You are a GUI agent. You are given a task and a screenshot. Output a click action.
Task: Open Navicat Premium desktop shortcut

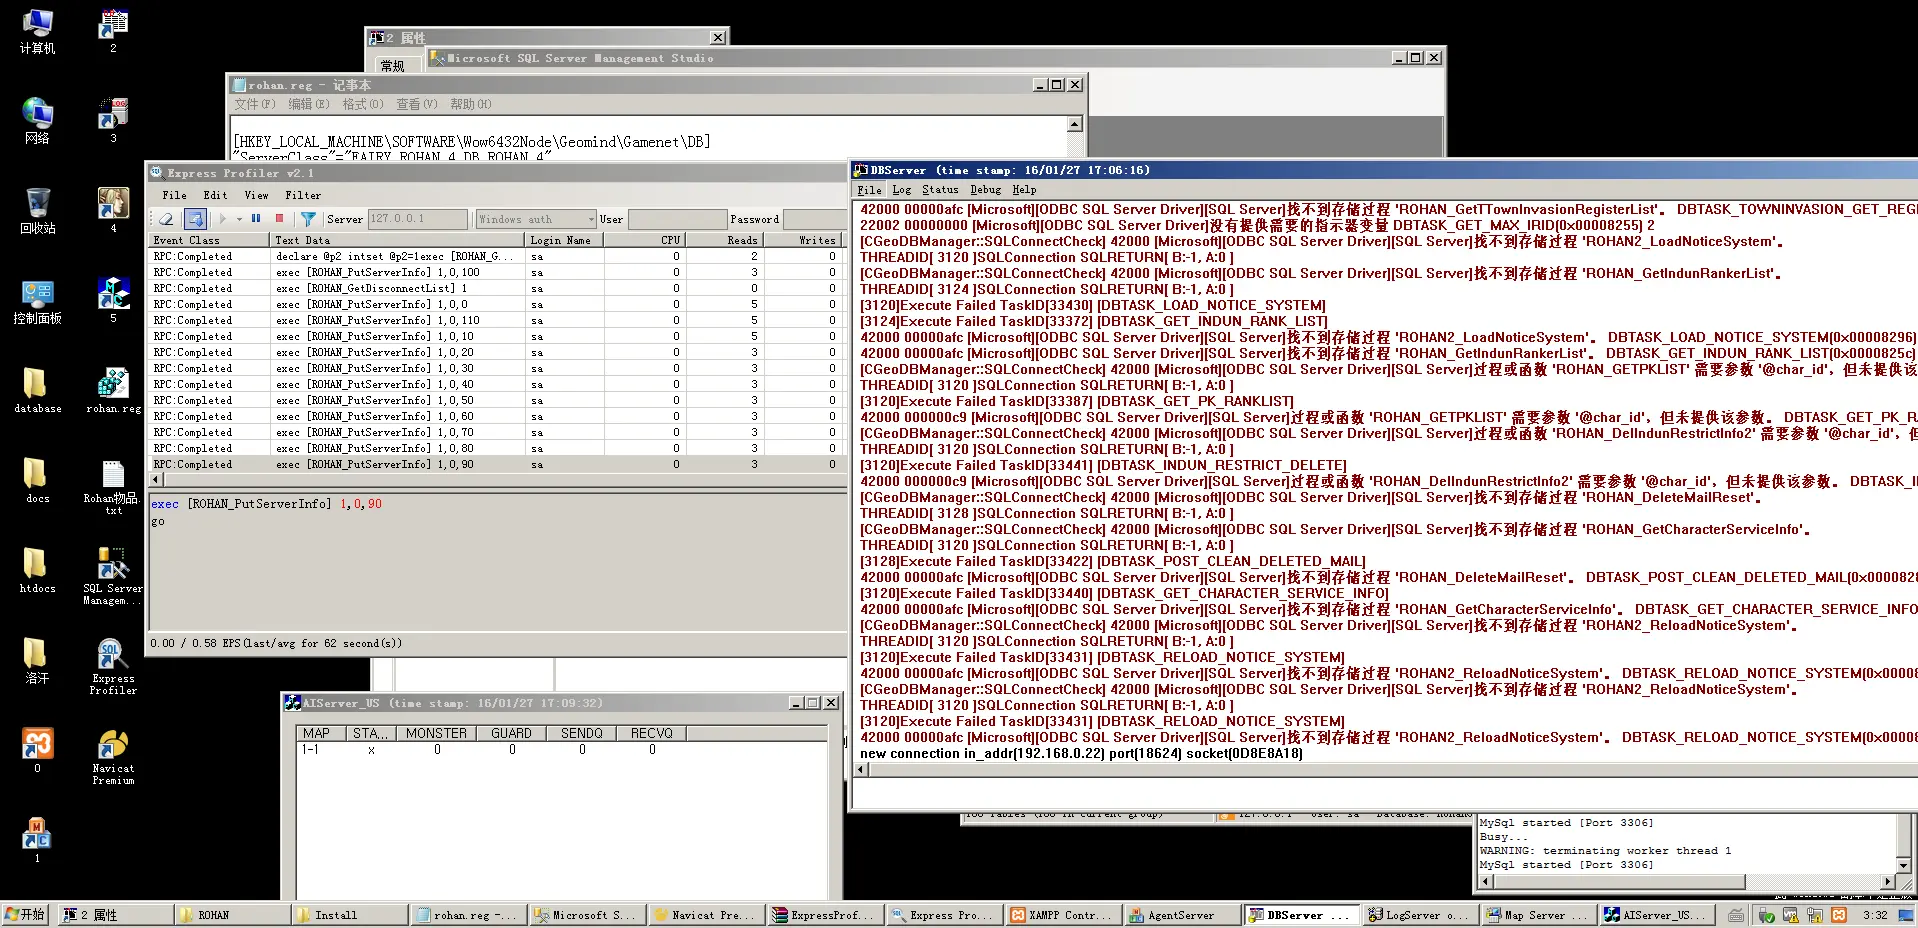pyautogui.click(x=113, y=757)
